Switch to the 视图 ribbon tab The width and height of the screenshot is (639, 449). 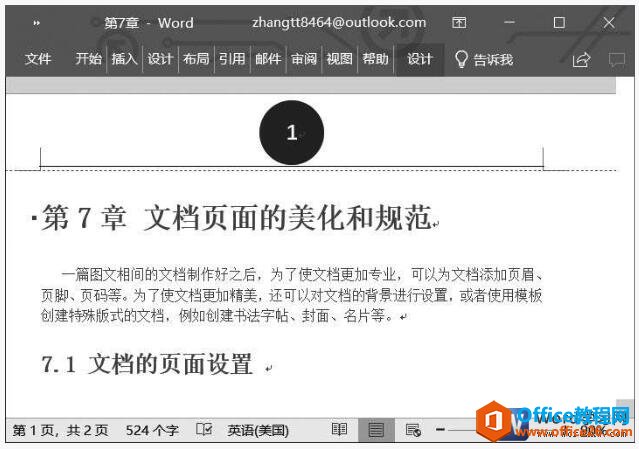pyautogui.click(x=339, y=59)
